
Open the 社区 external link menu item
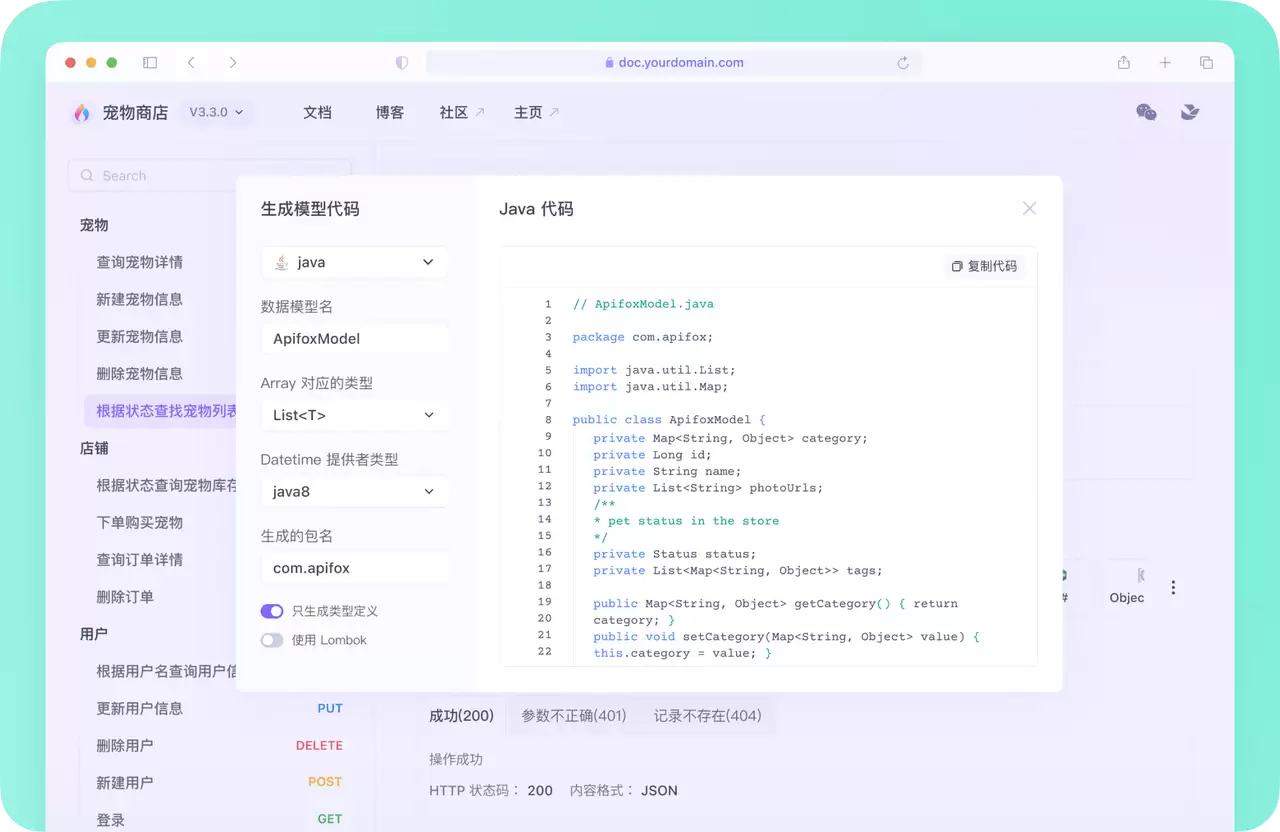click(462, 112)
